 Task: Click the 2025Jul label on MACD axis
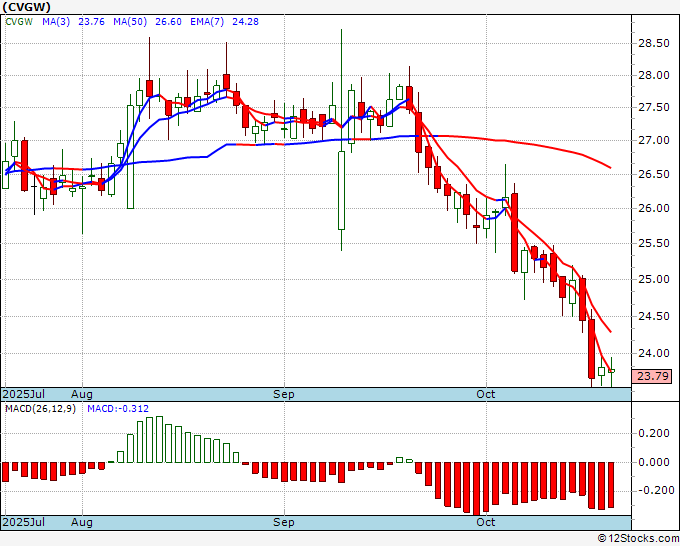click(x=24, y=522)
